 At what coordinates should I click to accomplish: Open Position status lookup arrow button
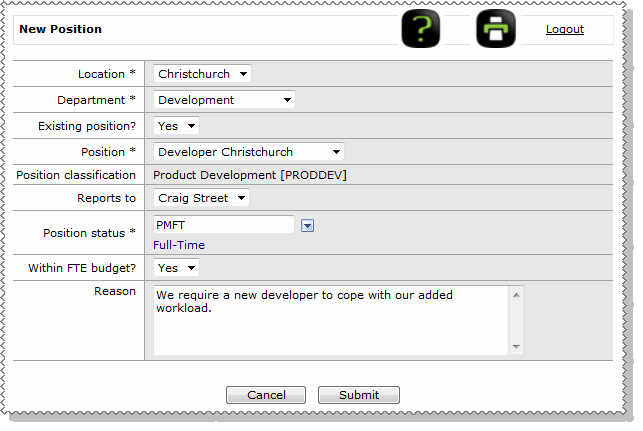click(x=308, y=226)
